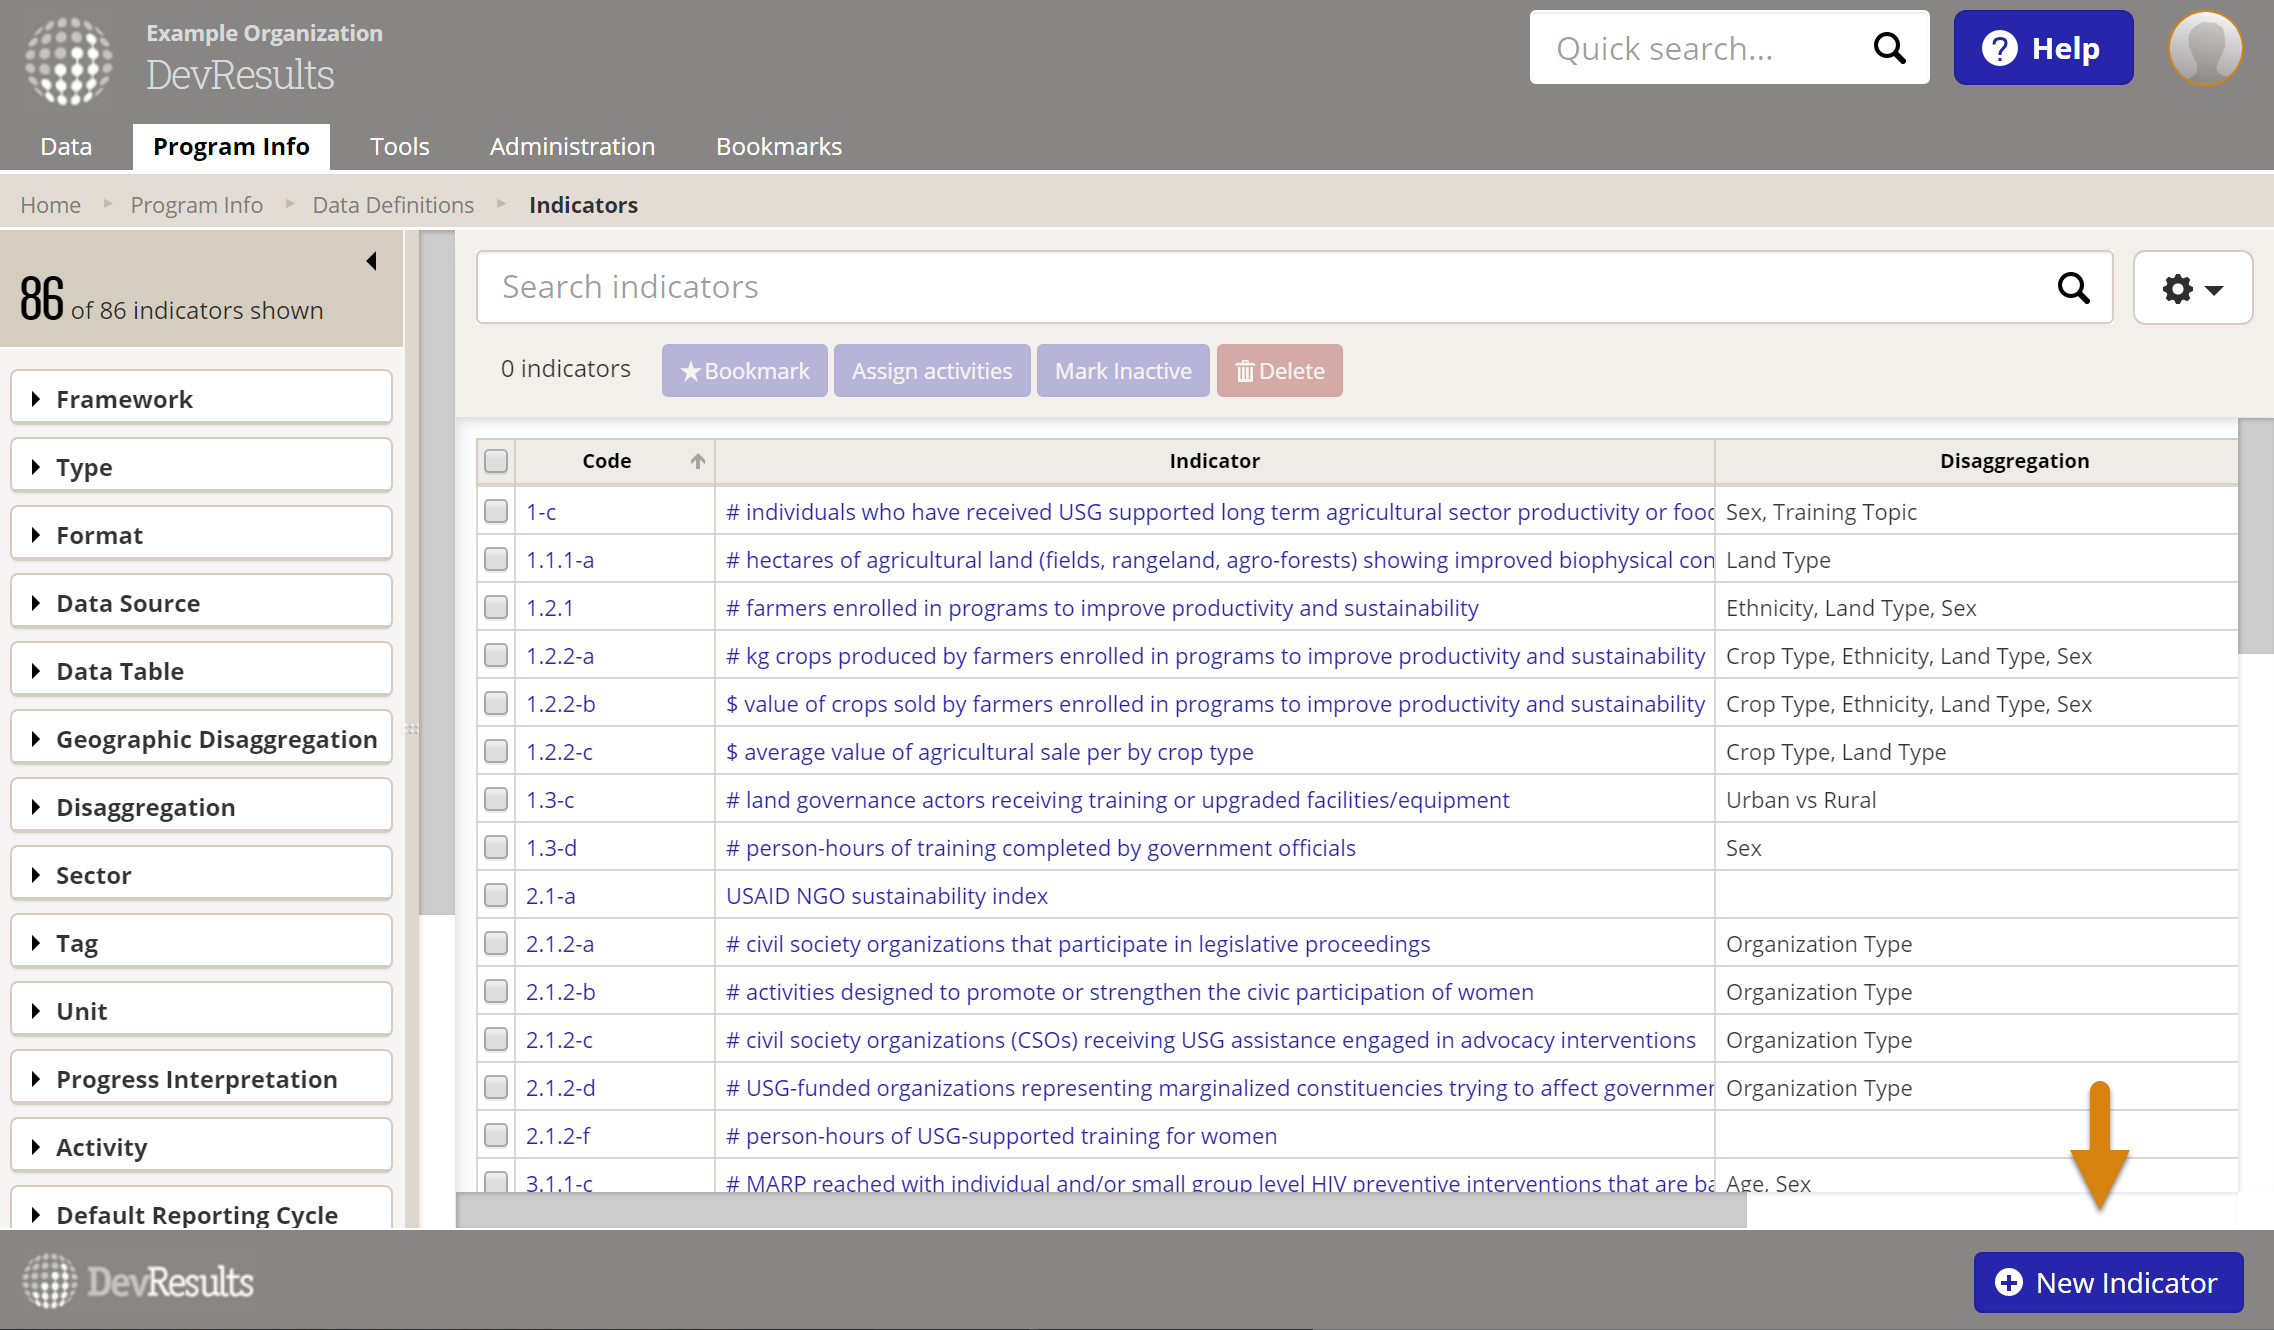The height and width of the screenshot is (1330, 2274).
Task: Click the New Indicator button
Action: [x=2108, y=1282]
